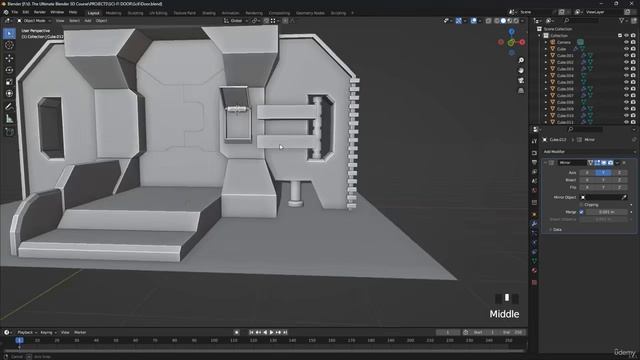Click the red X axis gizmo handle

[522, 42]
